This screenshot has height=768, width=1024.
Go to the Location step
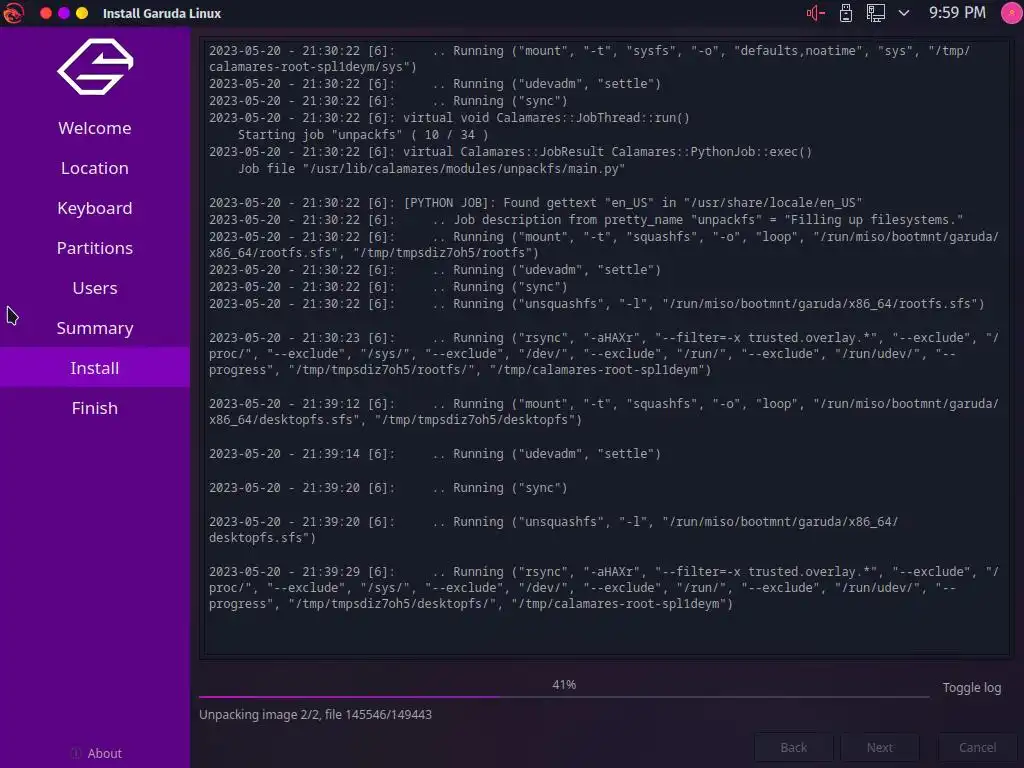pyautogui.click(x=95, y=168)
